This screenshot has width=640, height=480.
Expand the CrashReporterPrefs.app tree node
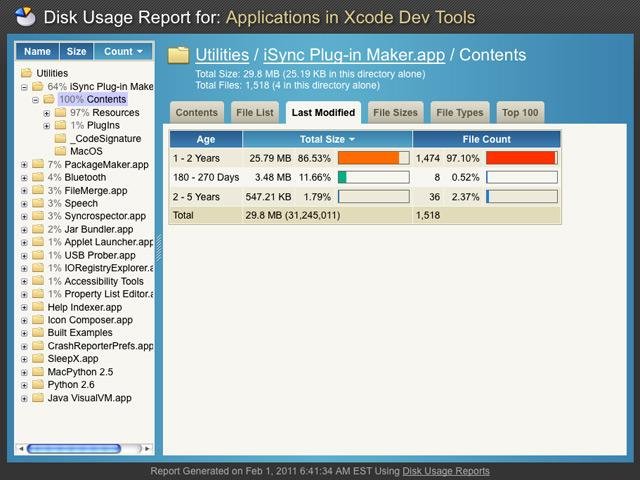pyautogui.click(x=24, y=347)
